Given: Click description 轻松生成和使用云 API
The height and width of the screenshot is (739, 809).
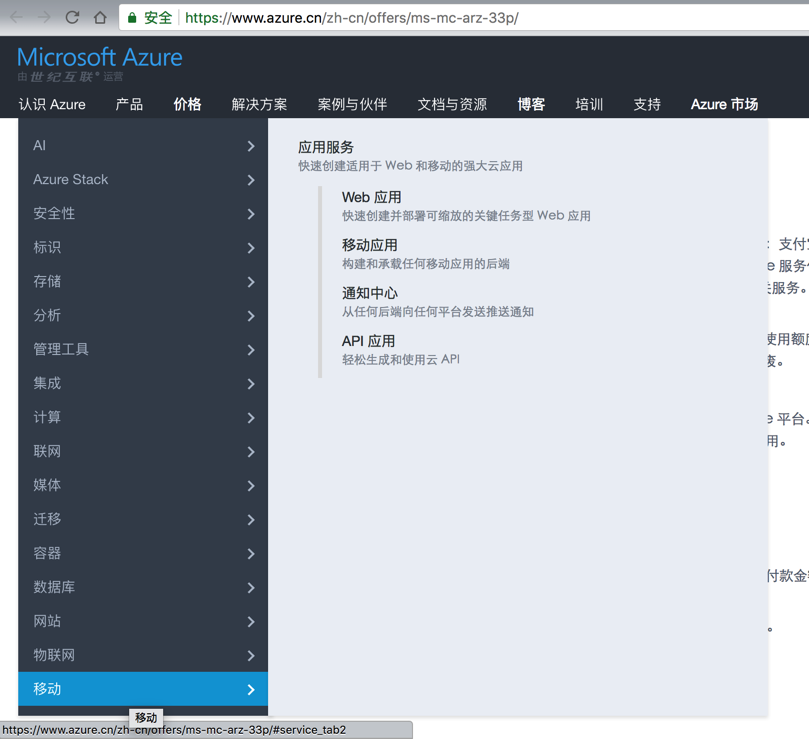Looking at the screenshot, I should click(401, 360).
